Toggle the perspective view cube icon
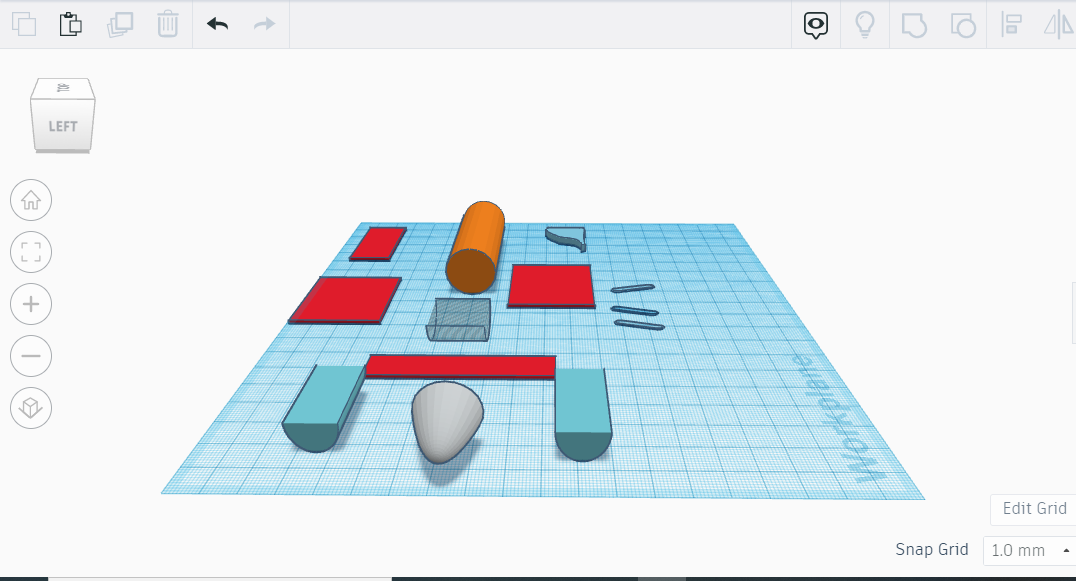The image size is (1076, 581). click(x=30, y=408)
